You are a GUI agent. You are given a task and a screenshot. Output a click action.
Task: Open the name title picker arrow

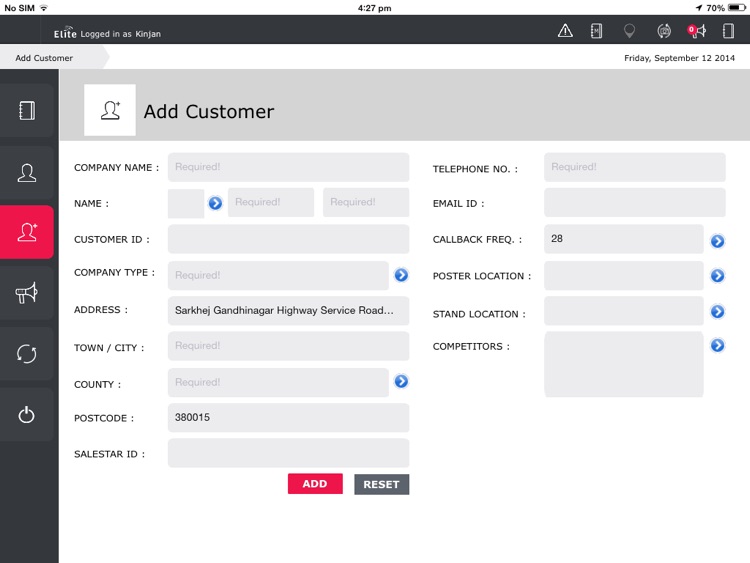point(215,203)
